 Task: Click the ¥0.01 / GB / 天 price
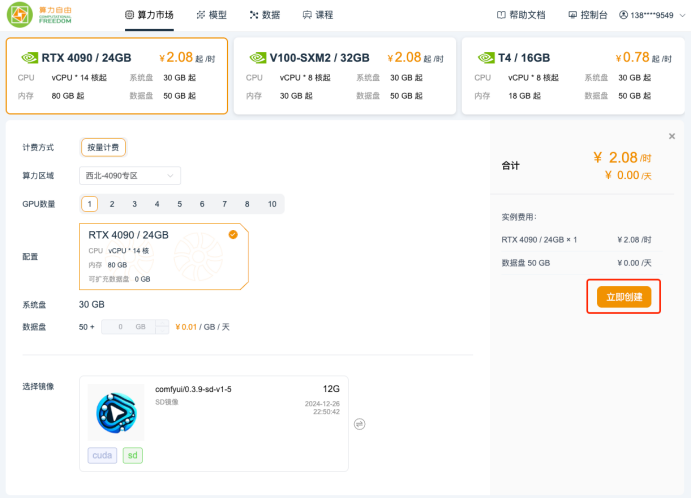(202, 327)
